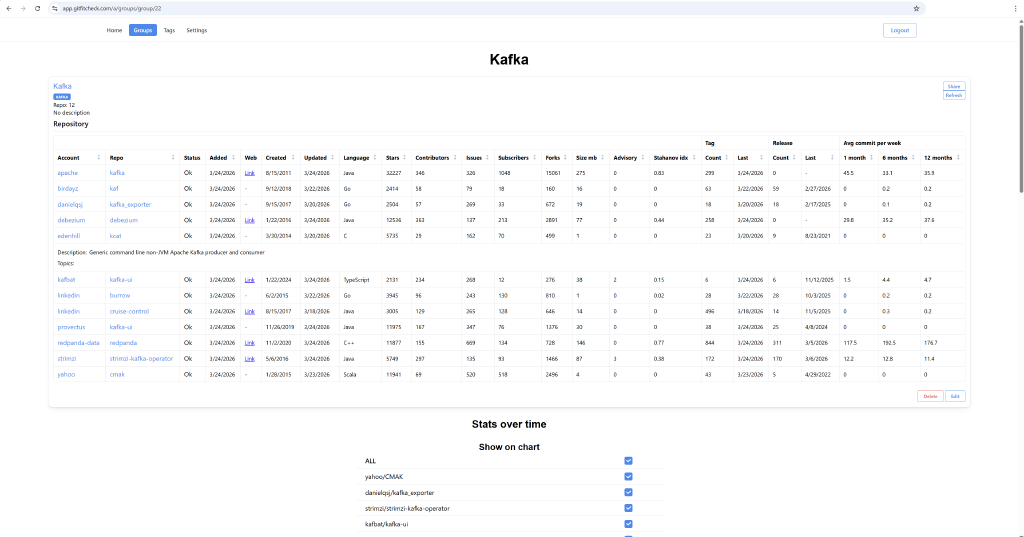Uncheck danielqsj/kafka_exporter on chart

(x=628, y=493)
